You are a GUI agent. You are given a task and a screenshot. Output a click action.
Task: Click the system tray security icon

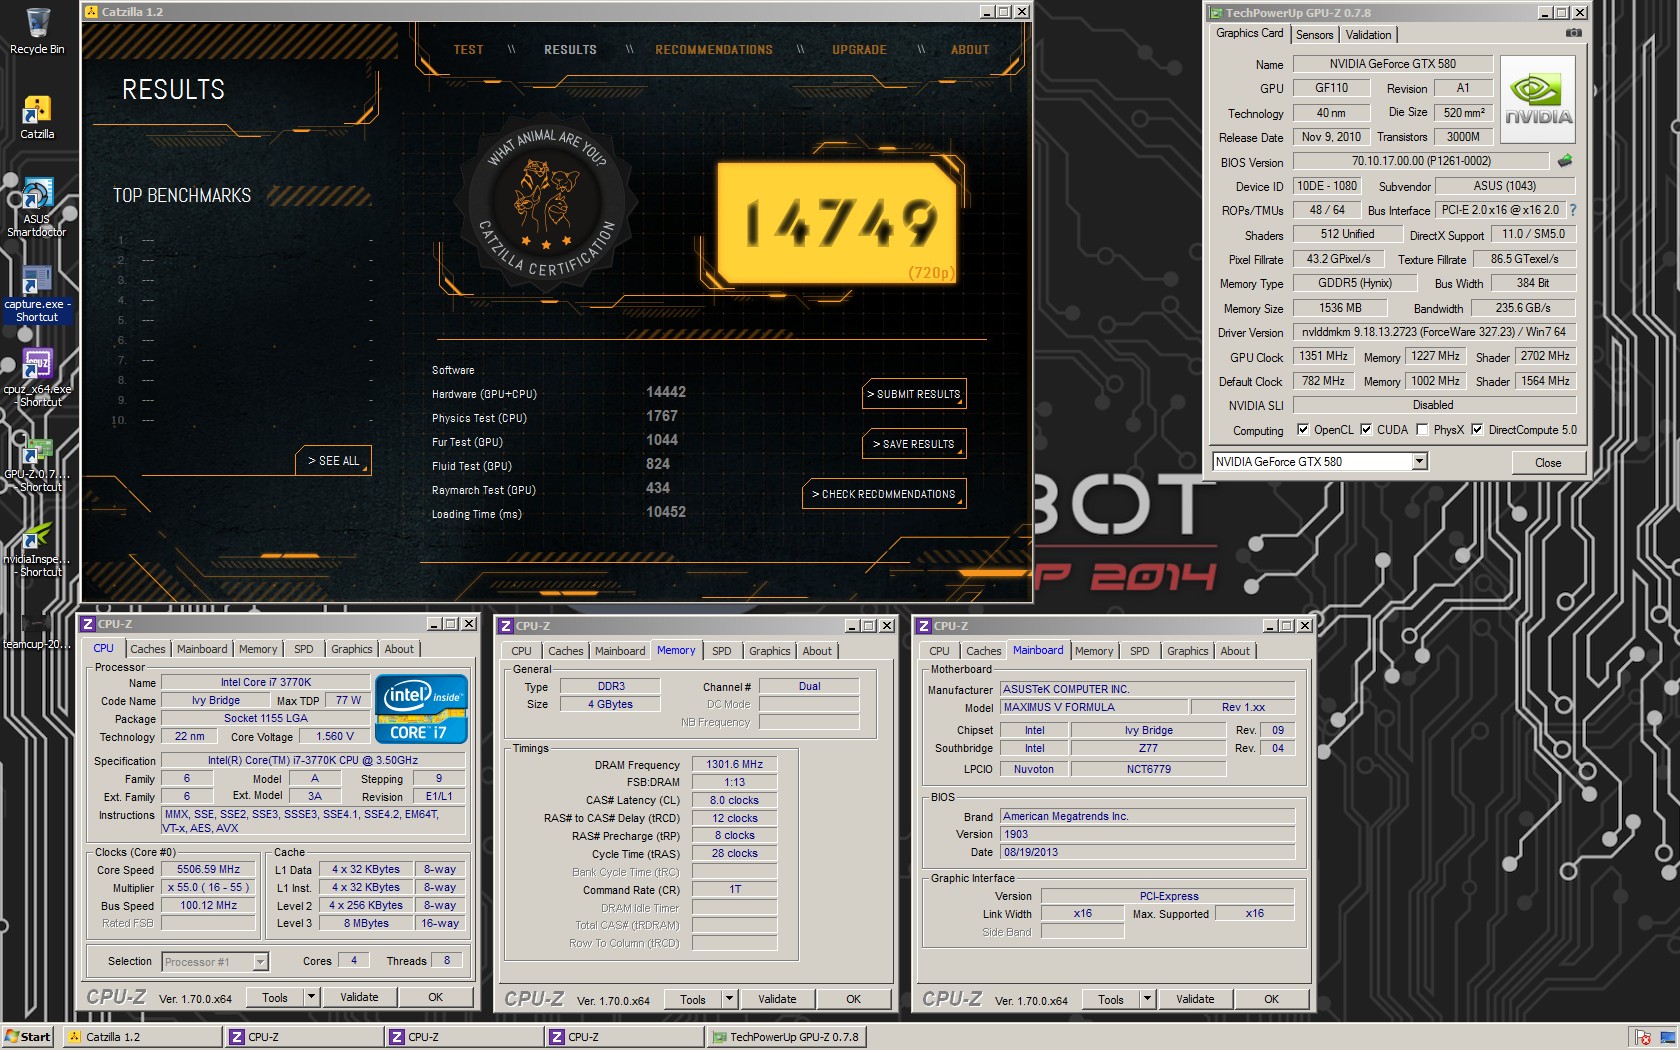point(1642,1037)
